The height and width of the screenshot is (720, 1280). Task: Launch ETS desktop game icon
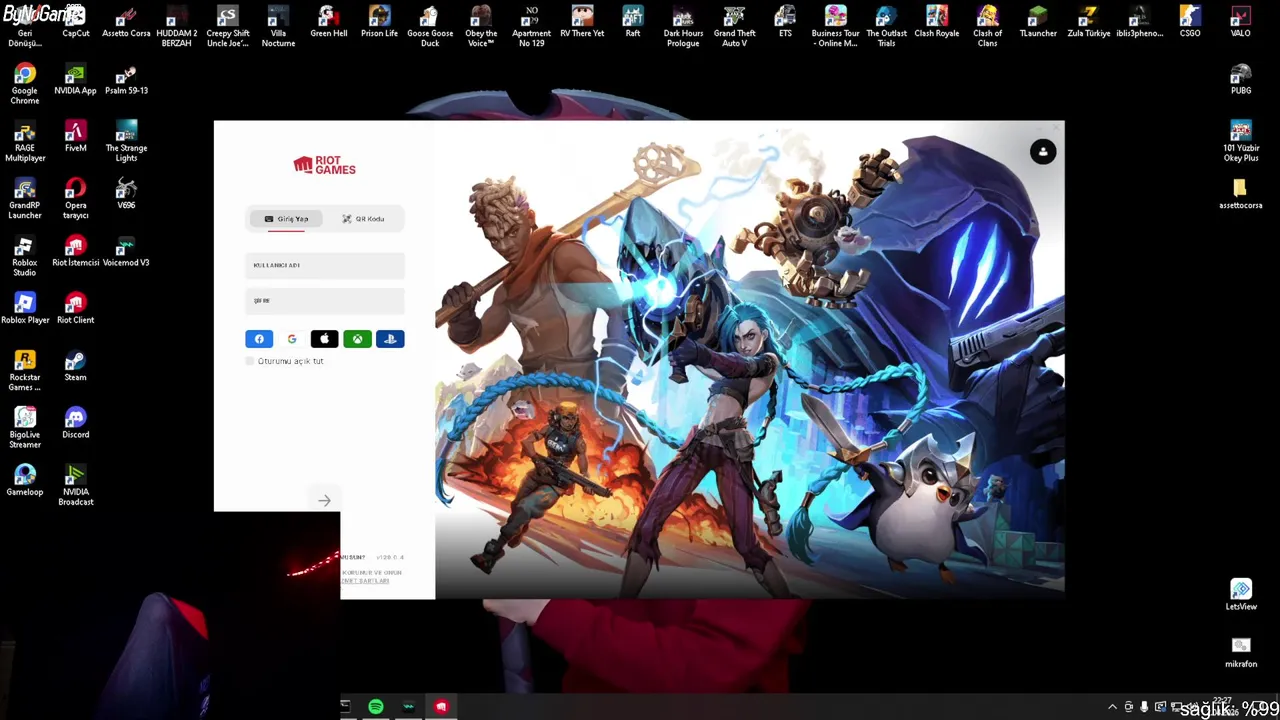[785, 22]
